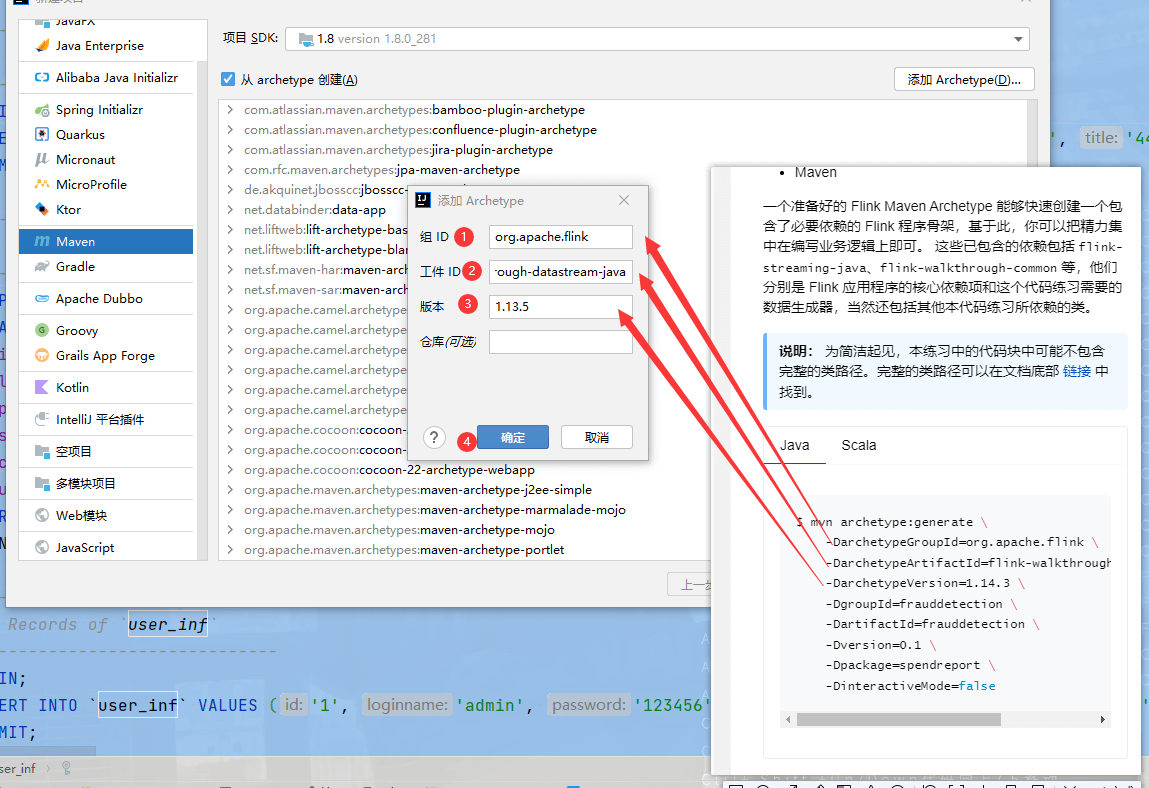Click code block scroll-left arrow
Viewport: 1149px width, 788px height.
coord(788,720)
